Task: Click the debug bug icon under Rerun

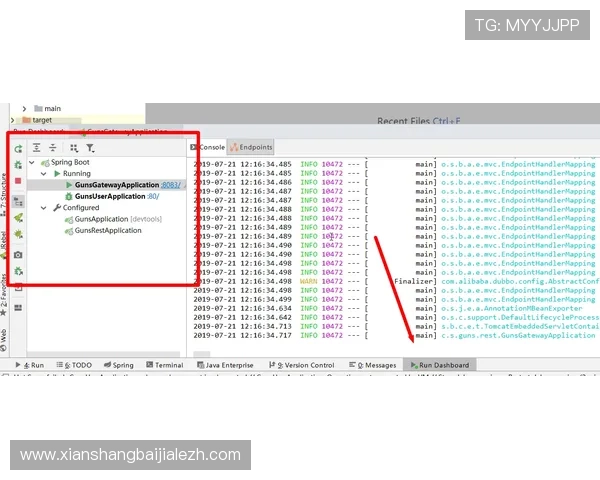Action: coord(18,164)
